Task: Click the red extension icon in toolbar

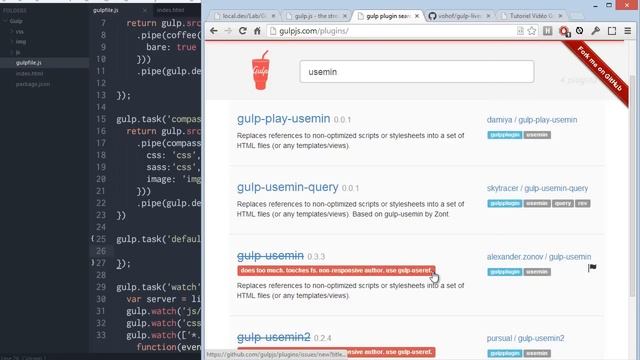Action: pos(564,31)
